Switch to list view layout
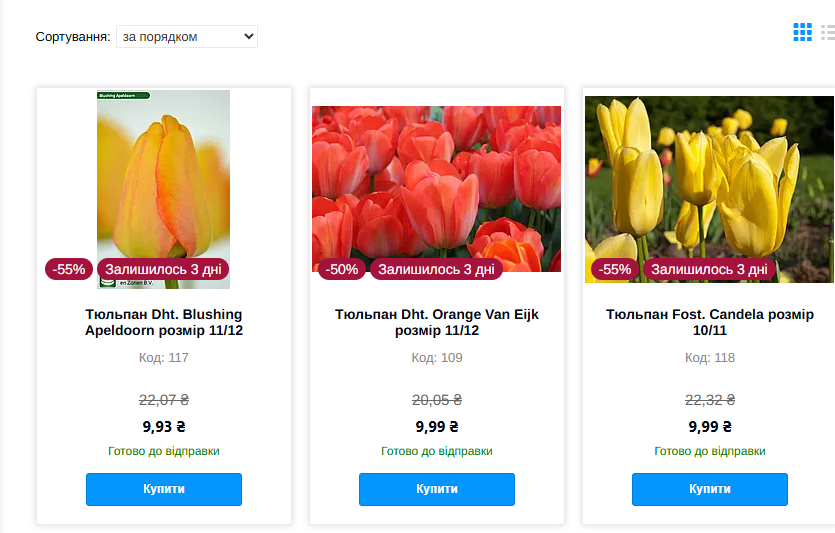This screenshot has width=835, height=533. point(828,32)
